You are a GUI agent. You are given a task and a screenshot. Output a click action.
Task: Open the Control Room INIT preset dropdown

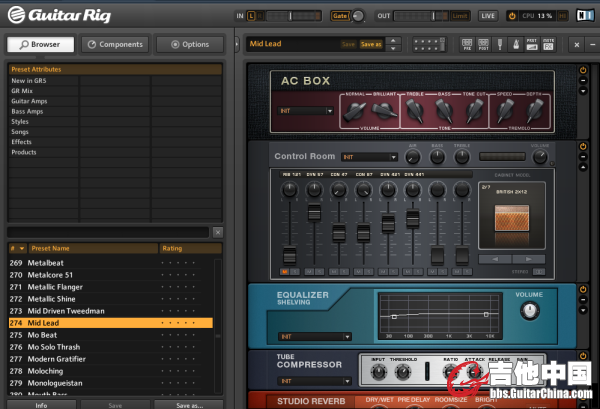(x=370, y=157)
